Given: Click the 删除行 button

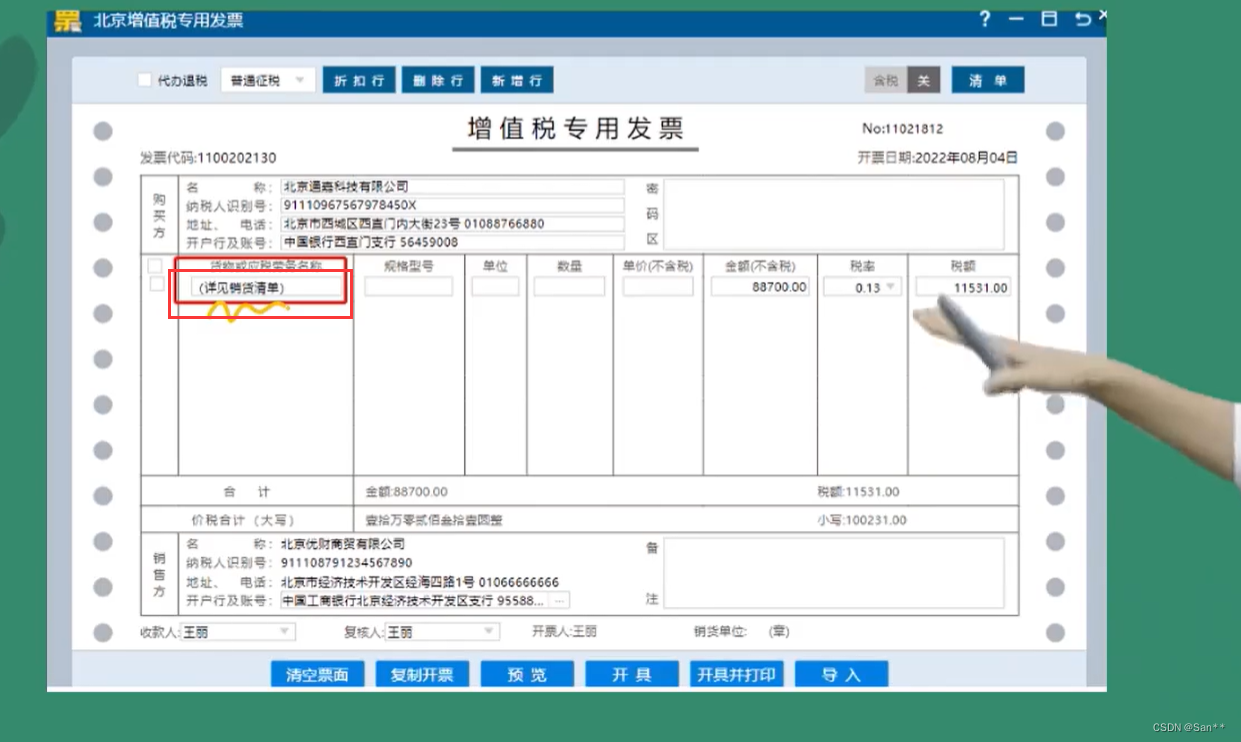Looking at the screenshot, I should [x=438, y=81].
